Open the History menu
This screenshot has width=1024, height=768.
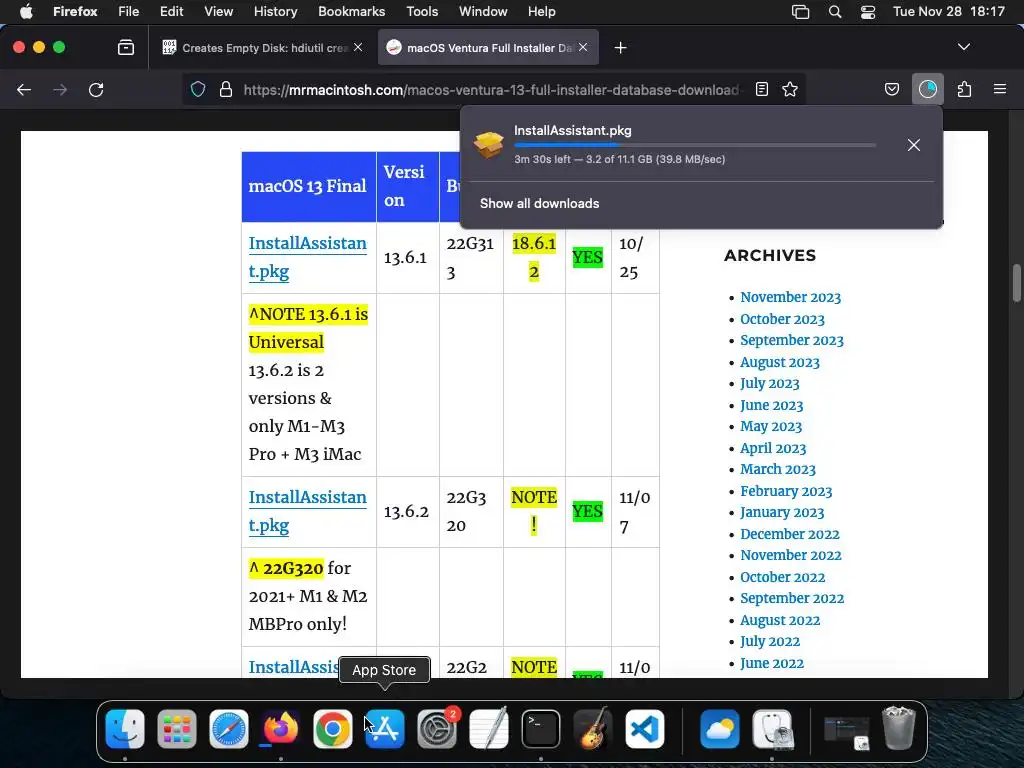click(x=275, y=11)
